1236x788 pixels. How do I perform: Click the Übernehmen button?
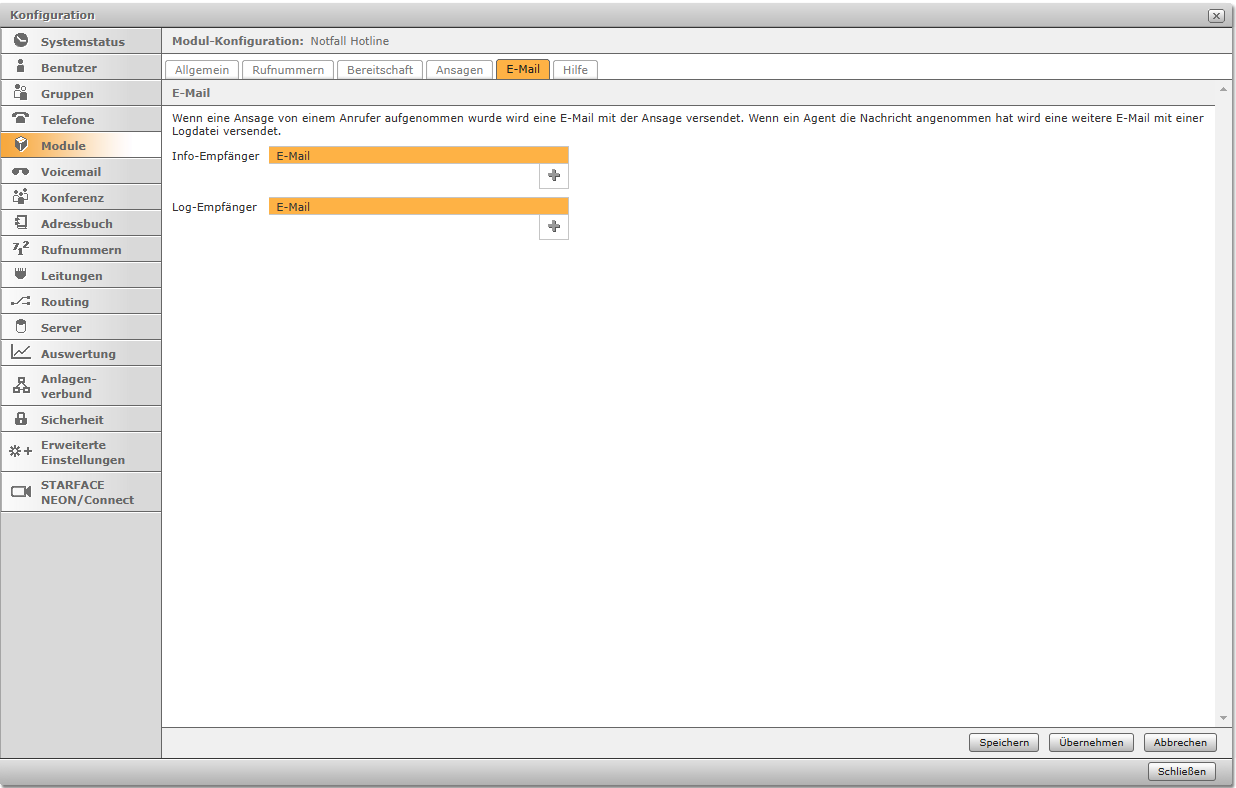point(1091,743)
